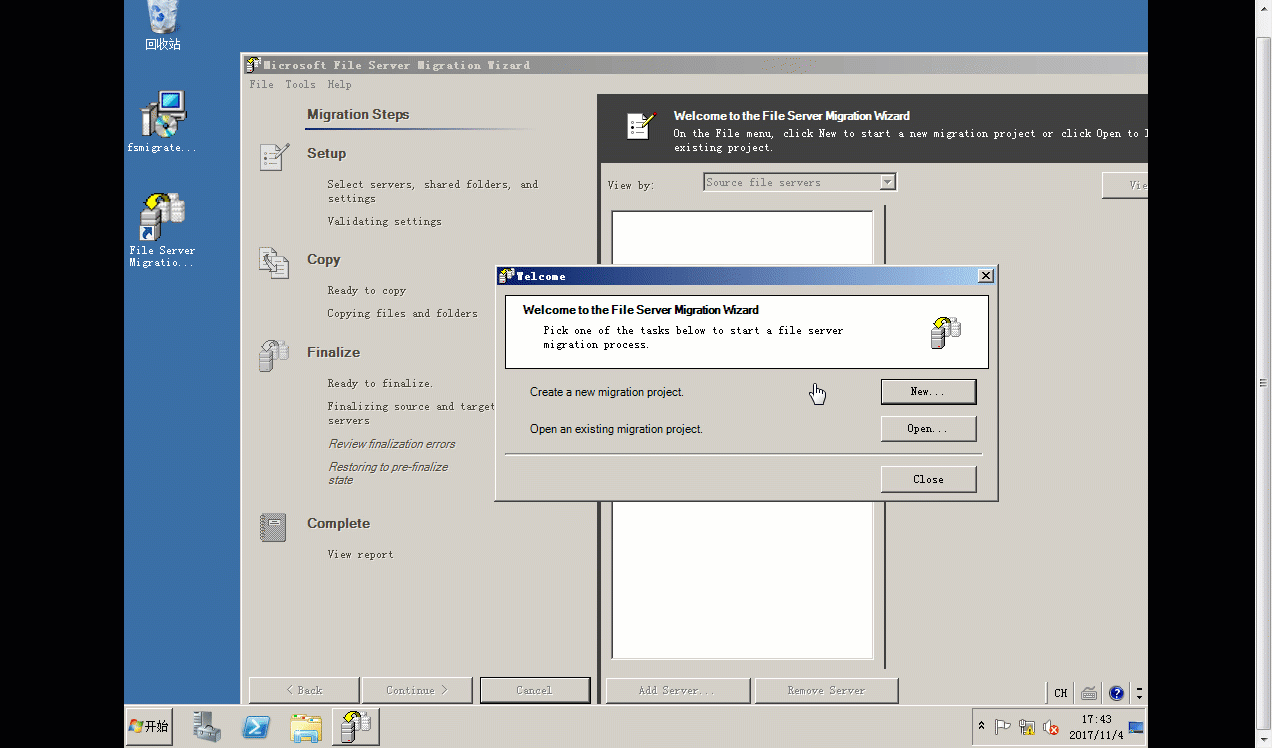Show hidden system tray icons
This screenshot has width=1272, height=748.
pyautogui.click(x=981, y=727)
